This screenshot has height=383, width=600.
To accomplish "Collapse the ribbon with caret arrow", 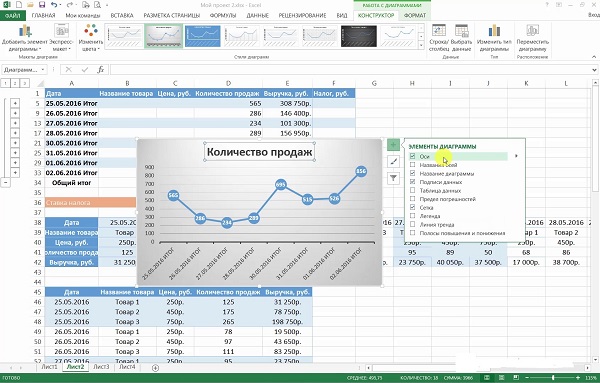I will (x=594, y=57).
